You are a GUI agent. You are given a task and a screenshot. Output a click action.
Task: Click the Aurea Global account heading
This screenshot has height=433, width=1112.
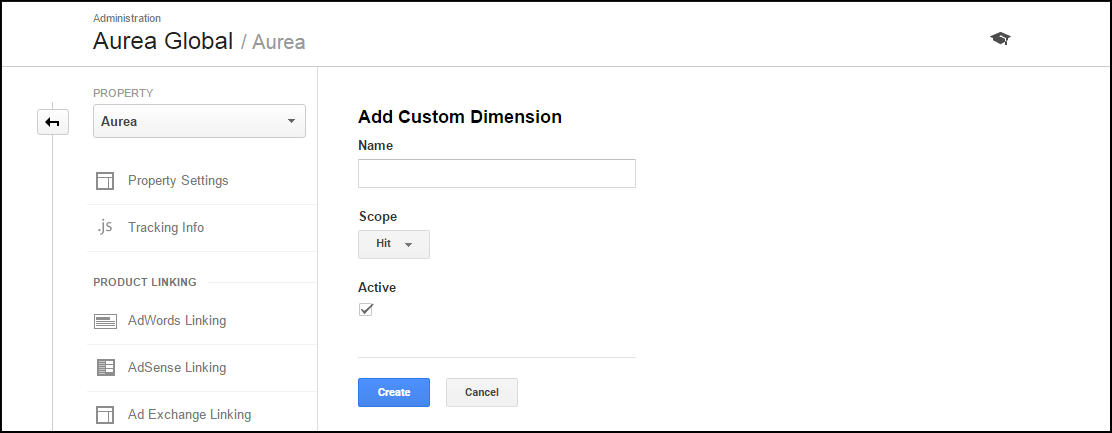(163, 41)
